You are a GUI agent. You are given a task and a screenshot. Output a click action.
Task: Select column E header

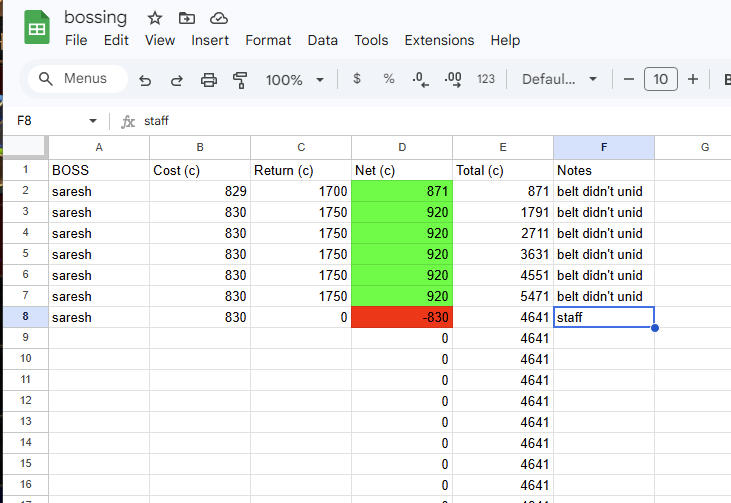pyautogui.click(x=503, y=147)
